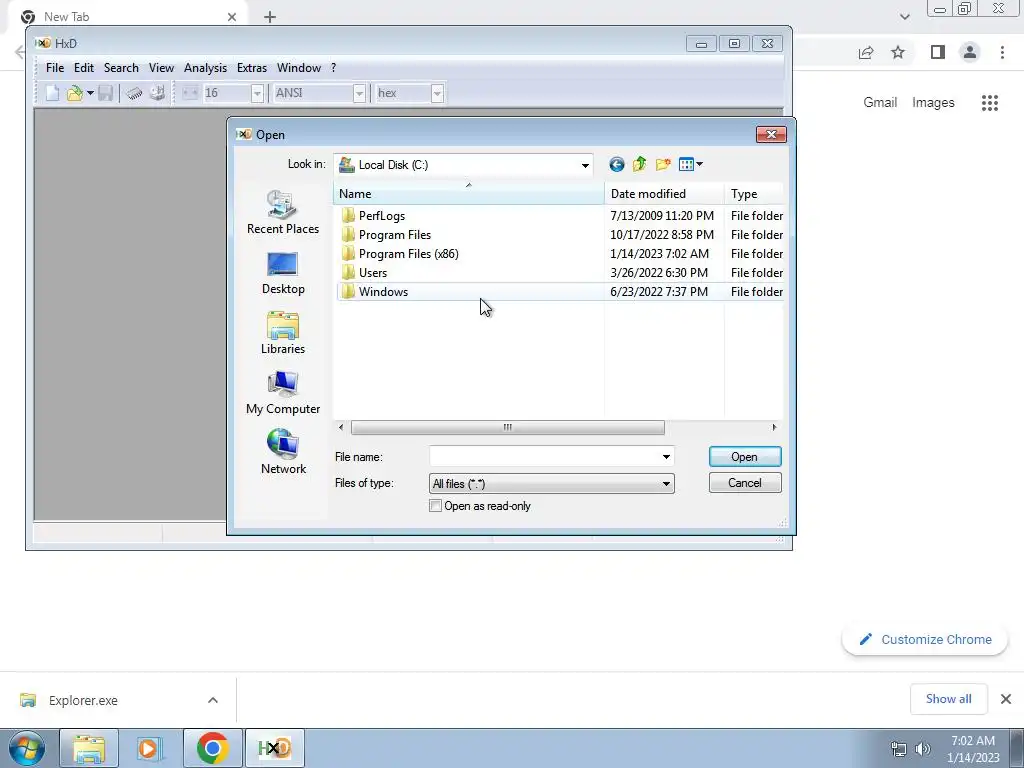Sort by the Name column header
1024x768 pixels.
pyautogui.click(x=468, y=194)
